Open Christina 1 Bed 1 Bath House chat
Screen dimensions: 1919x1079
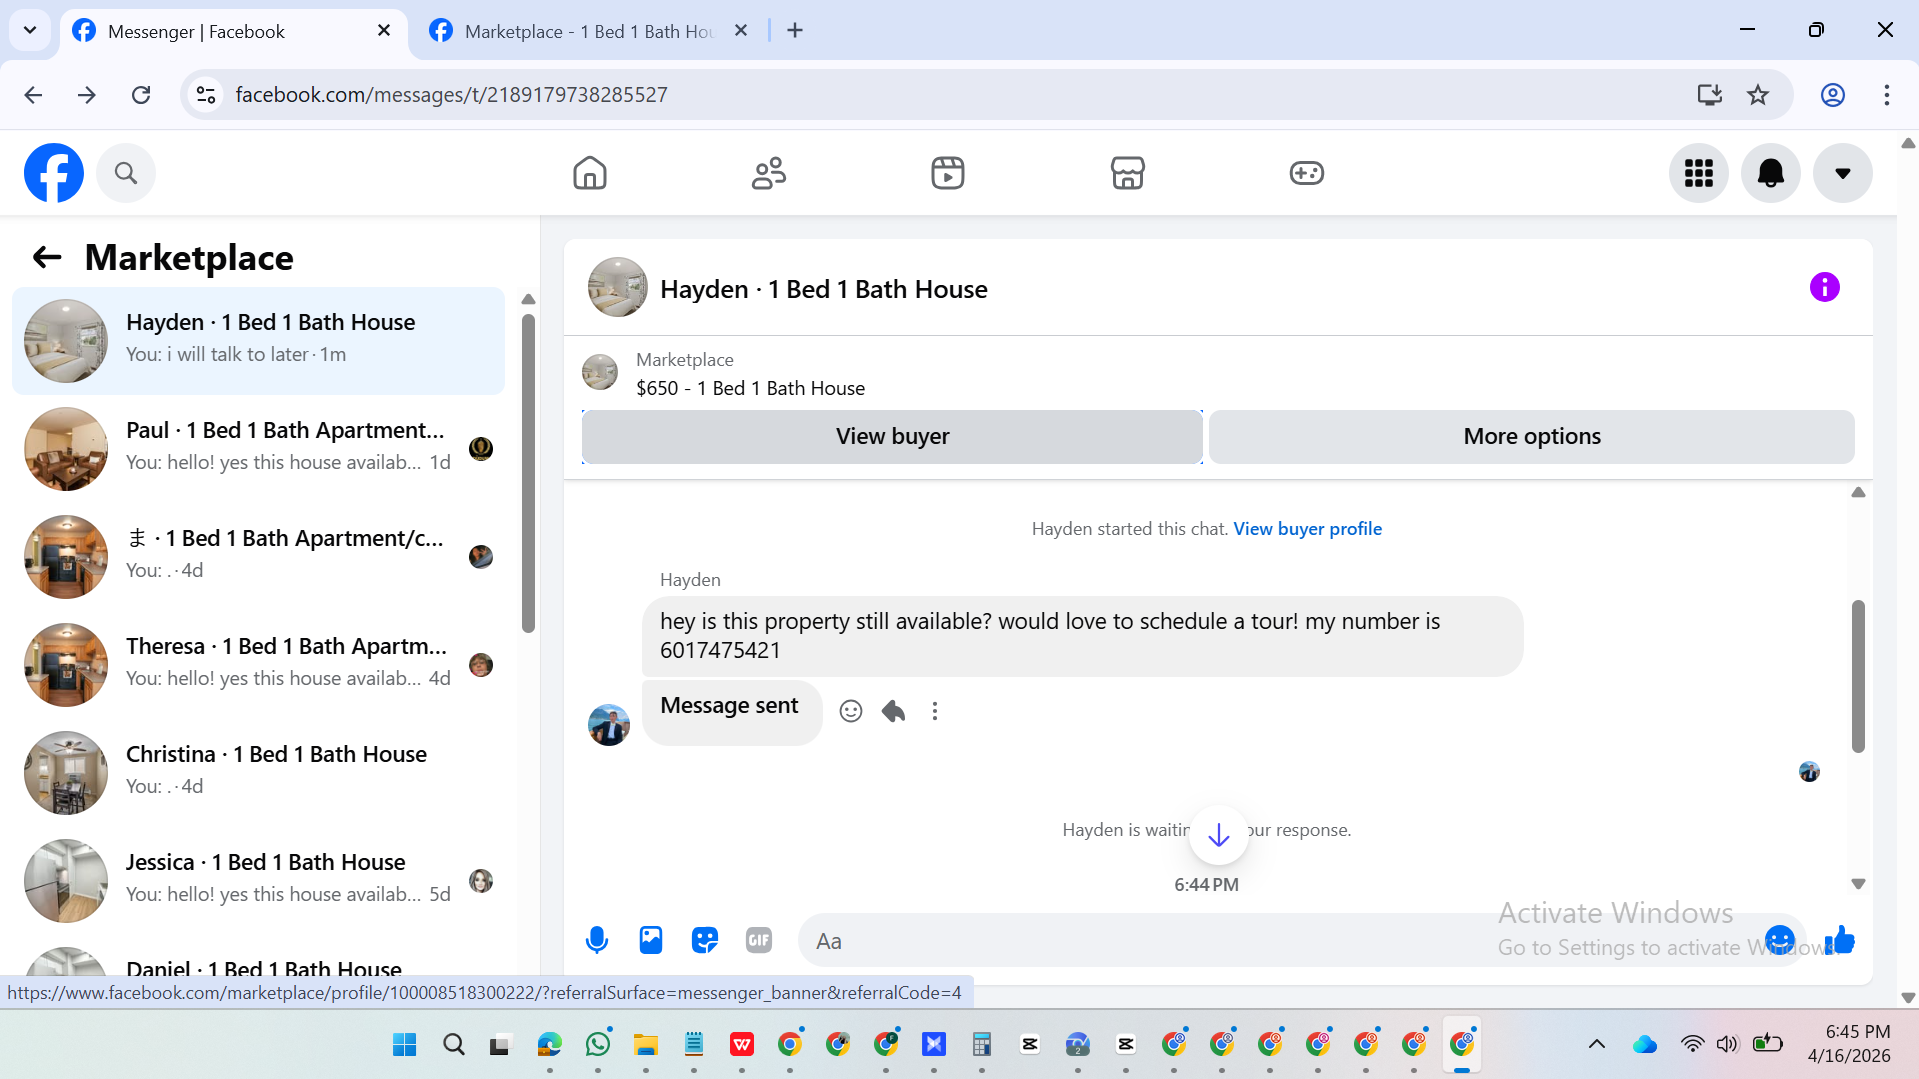[x=258, y=773]
